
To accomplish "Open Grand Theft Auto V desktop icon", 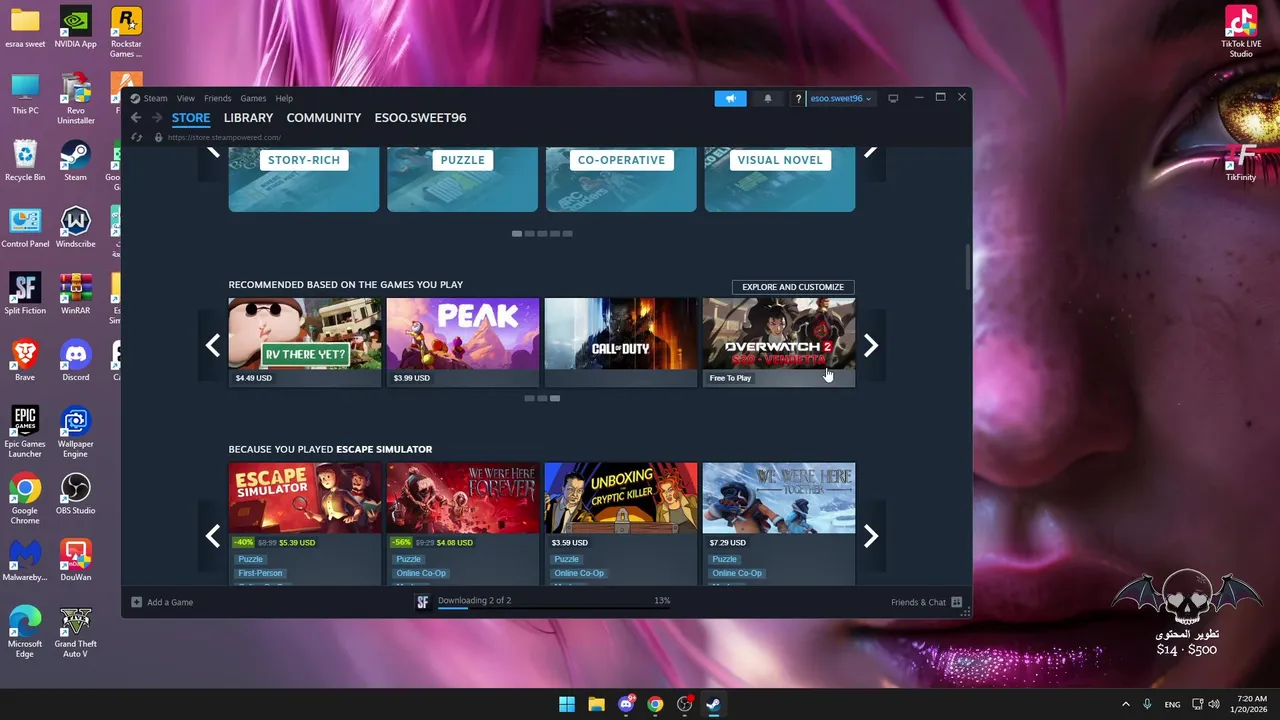I will pyautogui.click(x=75, y=632).
